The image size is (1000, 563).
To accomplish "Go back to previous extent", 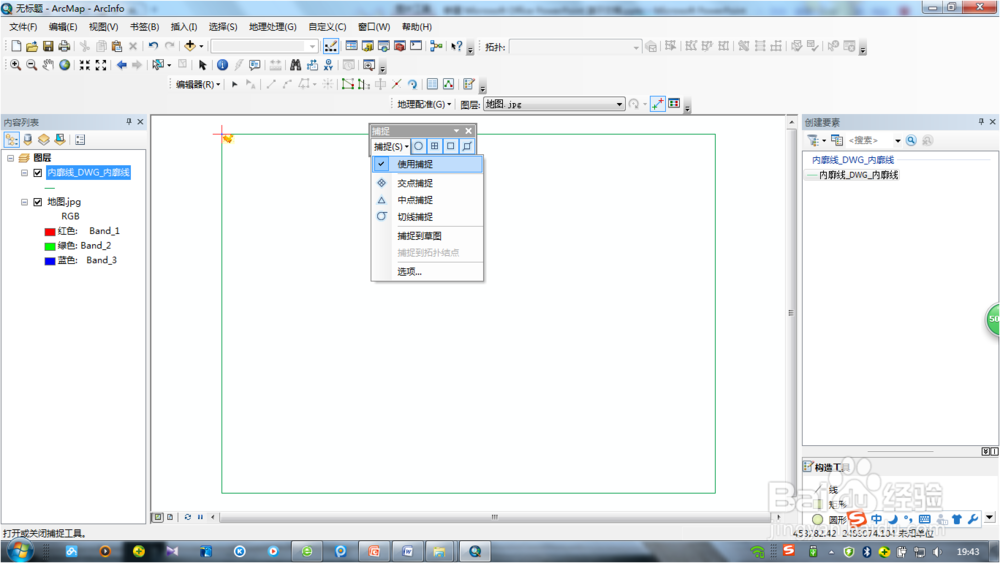I will [121, 65].
